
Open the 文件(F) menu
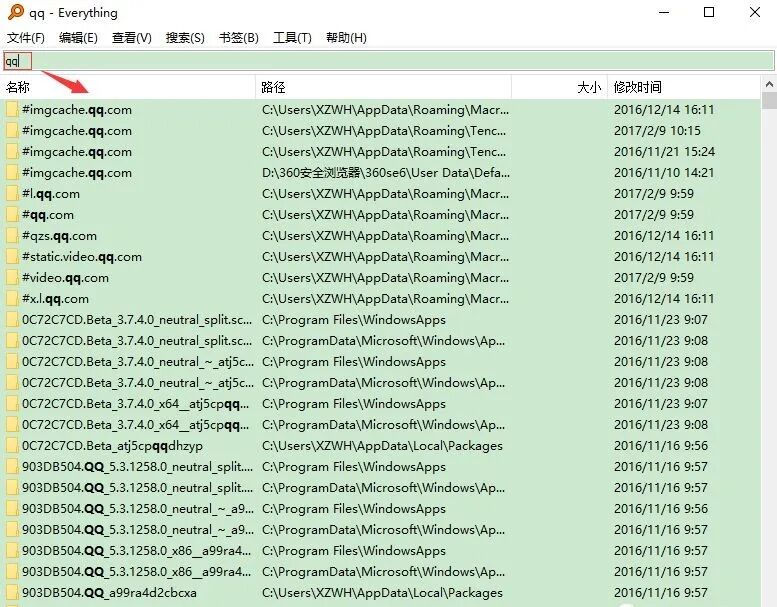tap(26, 38)
